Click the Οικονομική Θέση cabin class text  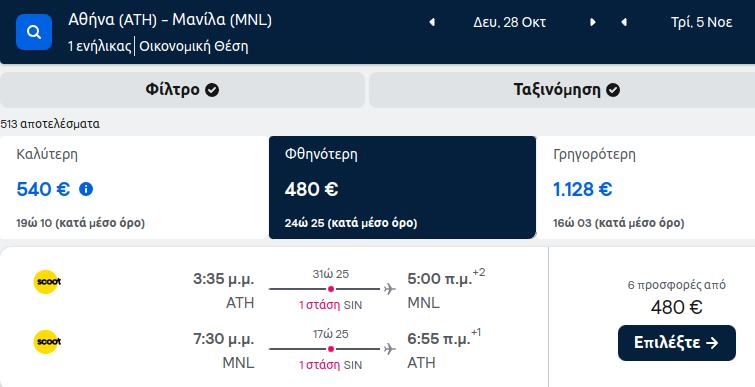coord(194,46)
